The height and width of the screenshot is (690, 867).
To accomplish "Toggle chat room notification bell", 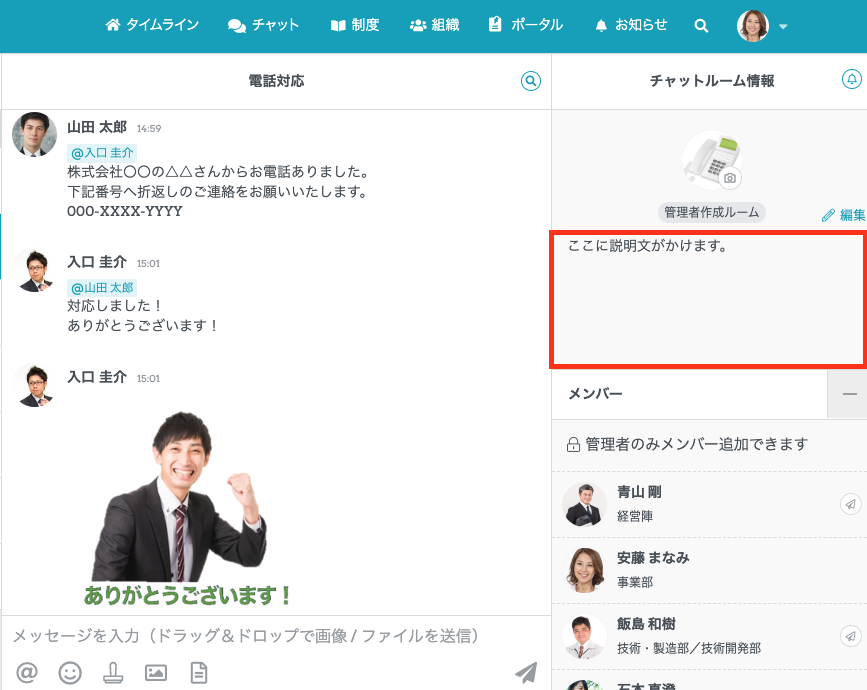I will 851,80.
